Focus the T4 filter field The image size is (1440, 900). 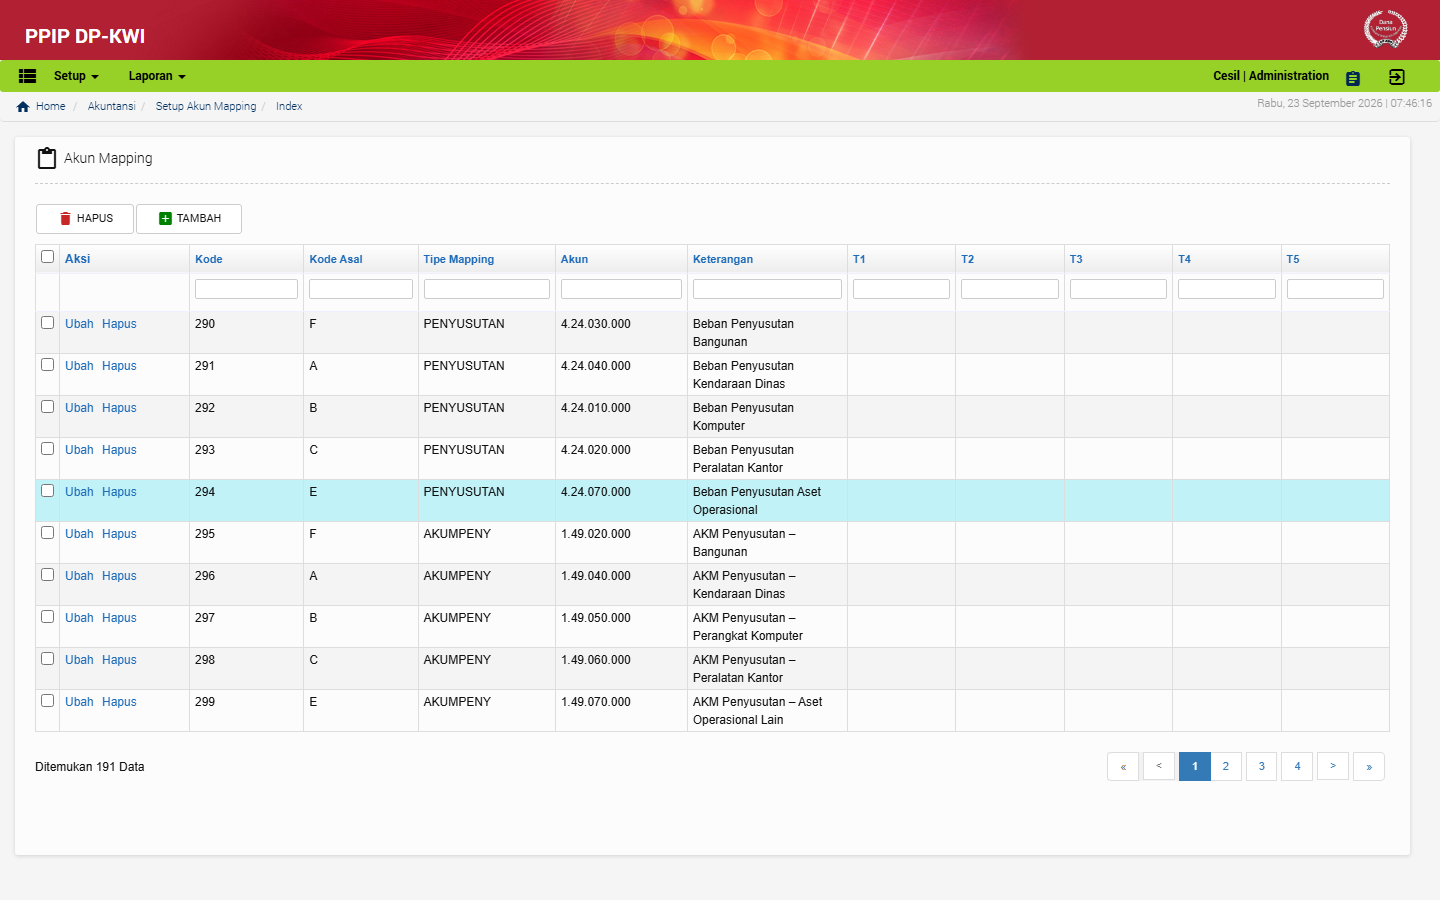1227,289
